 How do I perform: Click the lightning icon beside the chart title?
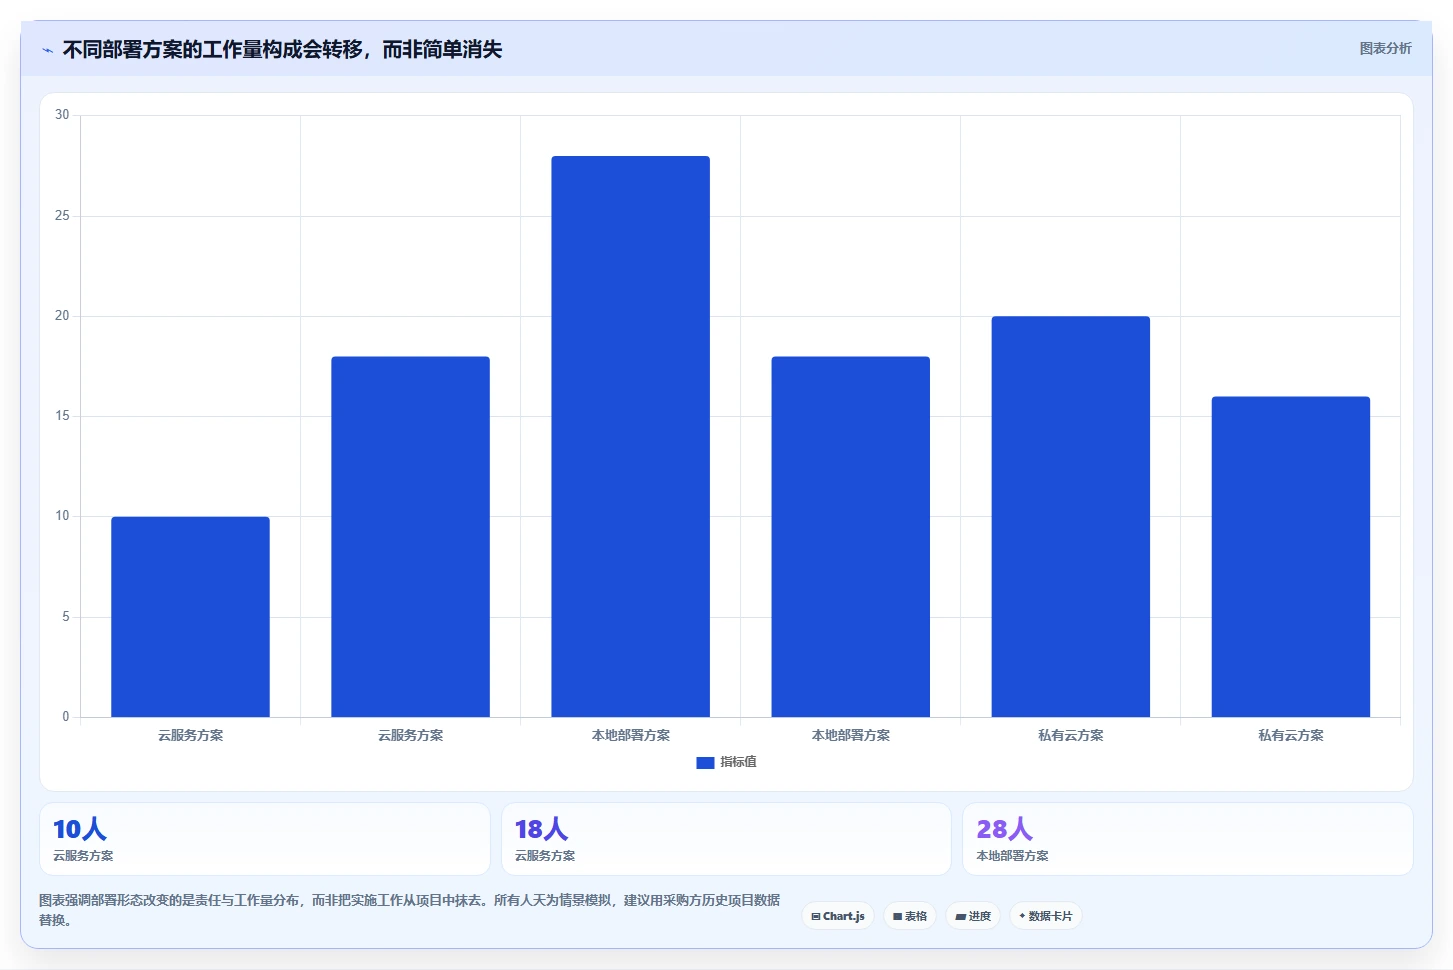tap(47, 50)
